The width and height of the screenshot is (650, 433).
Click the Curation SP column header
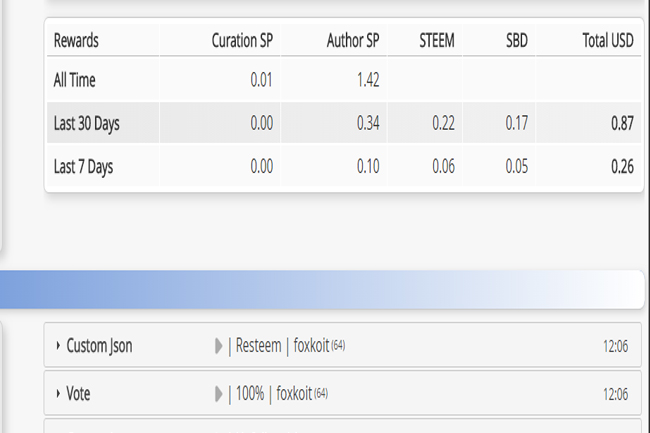[x=242, y=42]
